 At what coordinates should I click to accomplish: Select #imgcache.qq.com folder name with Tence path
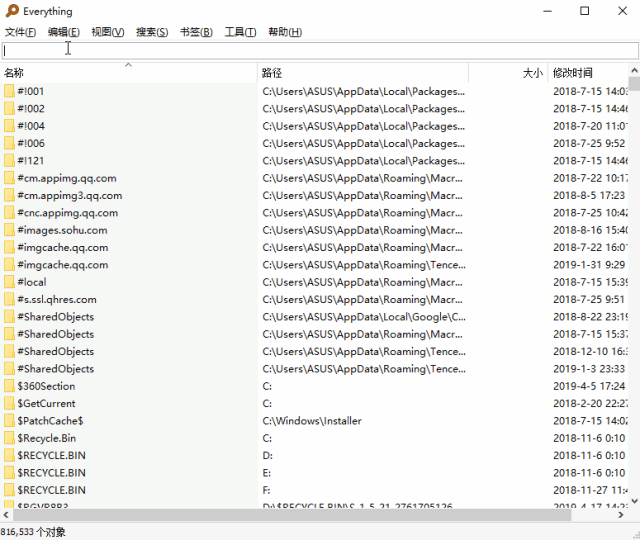63,265
